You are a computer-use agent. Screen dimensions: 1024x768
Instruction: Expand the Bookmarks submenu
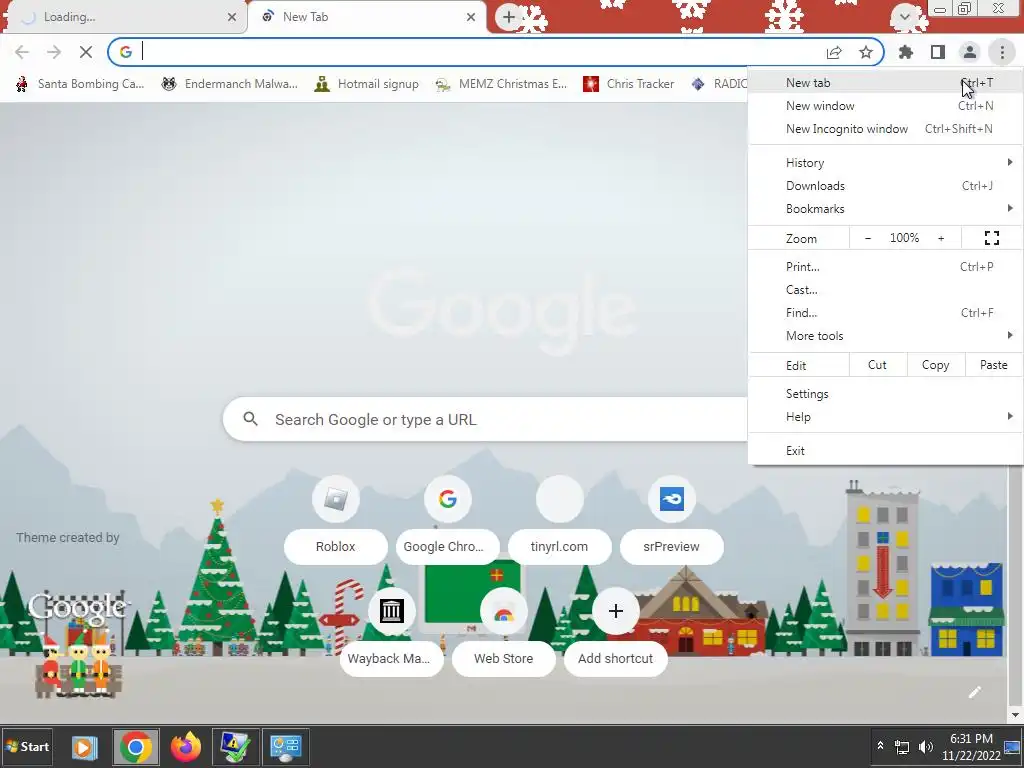tap(886, 209)
